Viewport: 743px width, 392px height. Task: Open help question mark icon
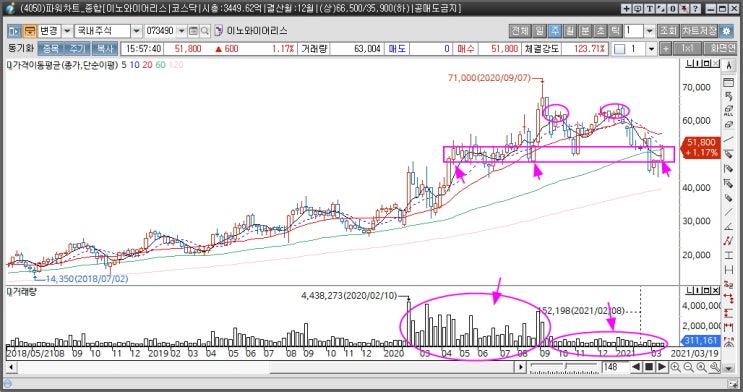695,9
